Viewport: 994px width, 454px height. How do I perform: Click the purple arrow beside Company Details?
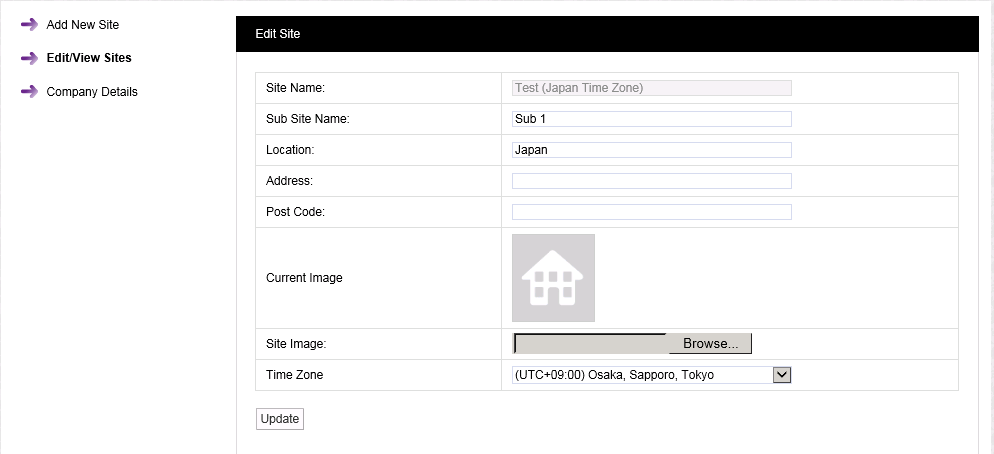tap(29, 92)
